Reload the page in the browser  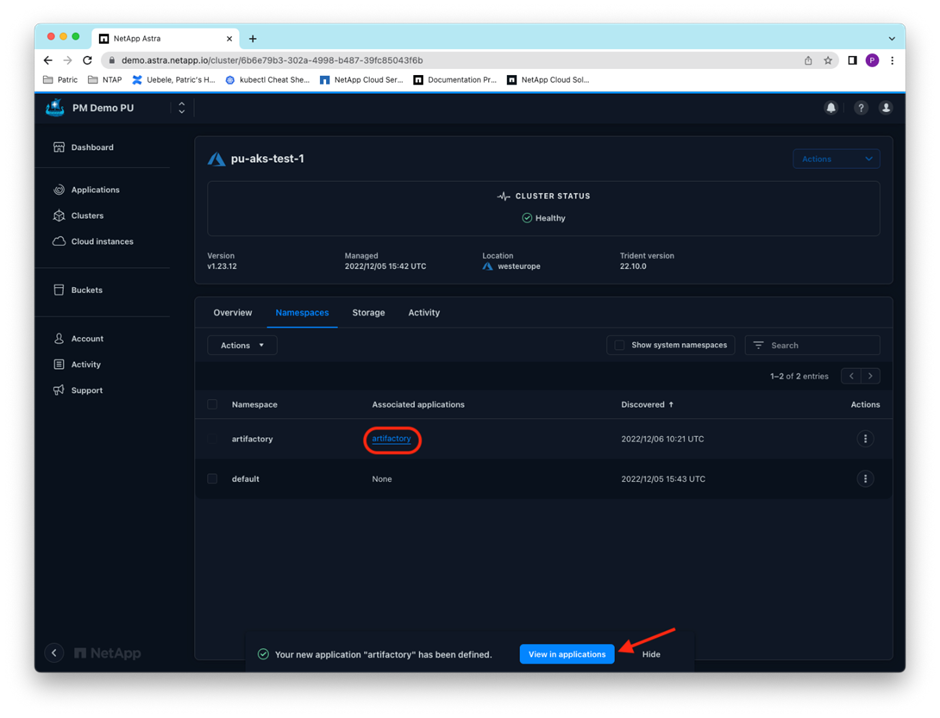tap(88, 61)
